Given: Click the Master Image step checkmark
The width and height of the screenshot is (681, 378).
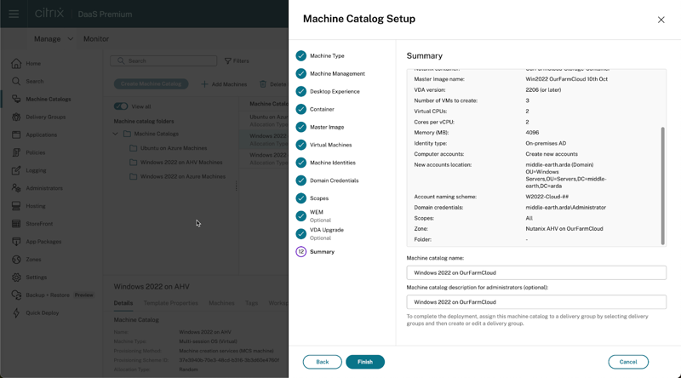Looking at the screenshot, I should coord(301,127).
